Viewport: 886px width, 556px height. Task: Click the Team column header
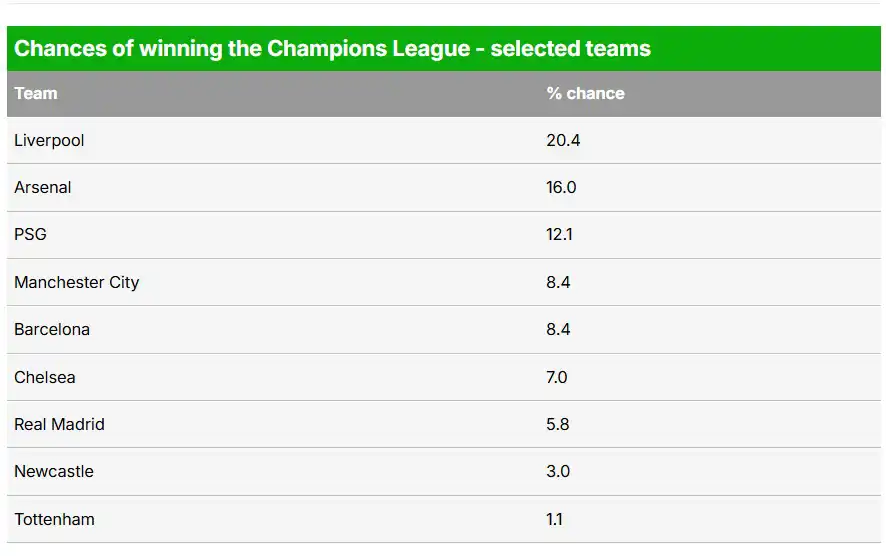[36, 93]
